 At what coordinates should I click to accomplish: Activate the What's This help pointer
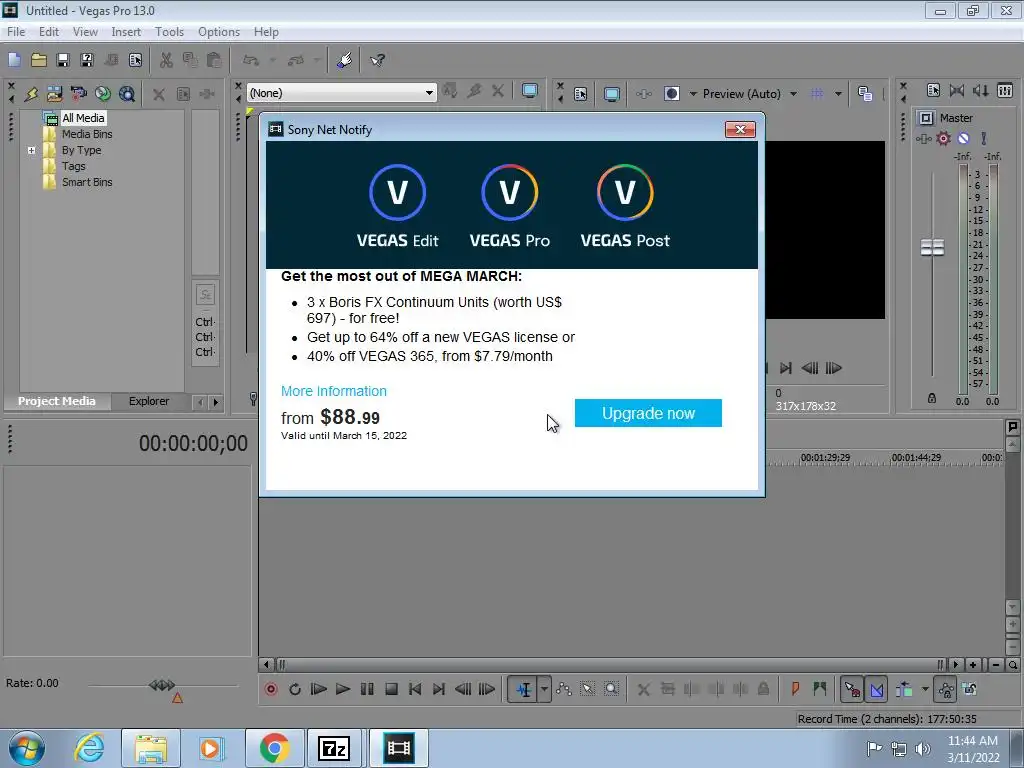pyautogui.click(x=377, y=60)
